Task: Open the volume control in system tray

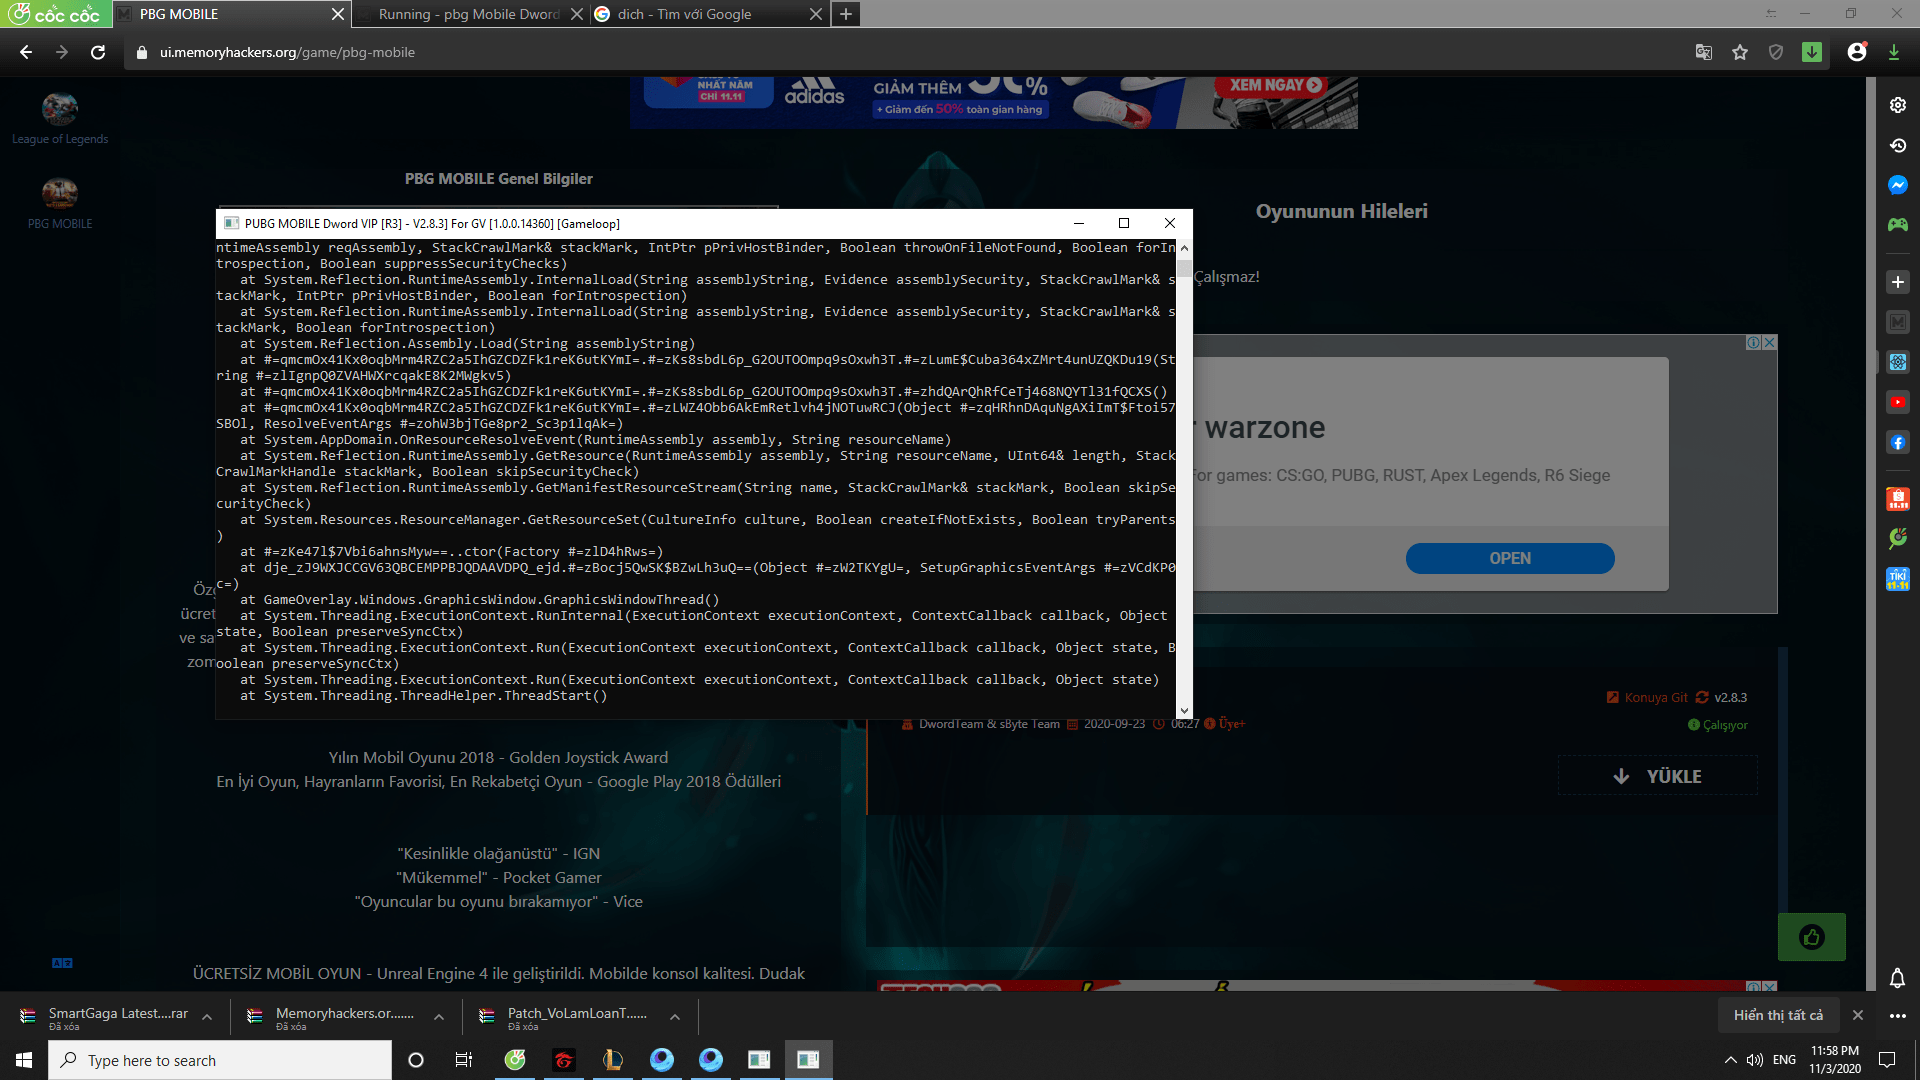Action: click(x=1755, y=1060)
